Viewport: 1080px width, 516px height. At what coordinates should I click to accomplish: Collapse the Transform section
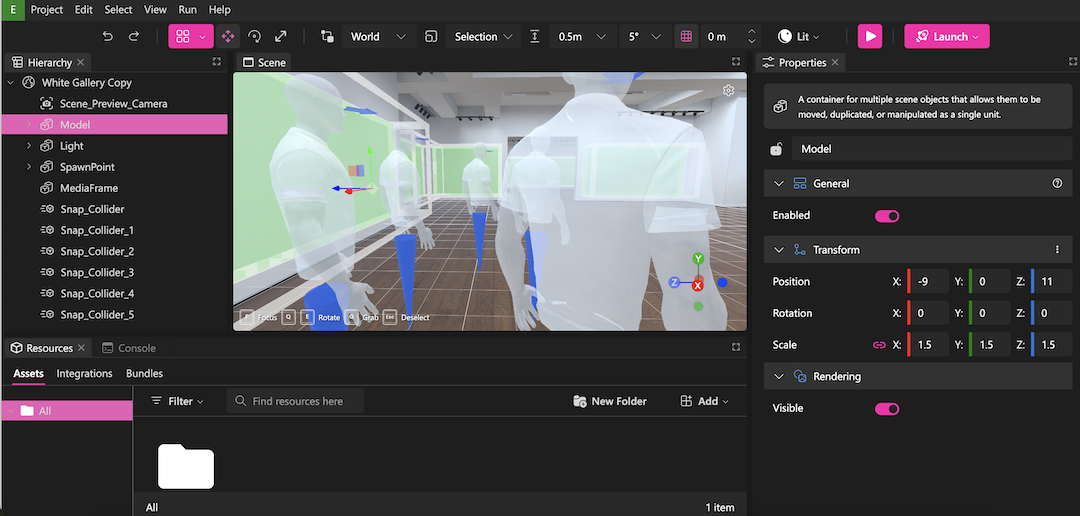point(779,250)
